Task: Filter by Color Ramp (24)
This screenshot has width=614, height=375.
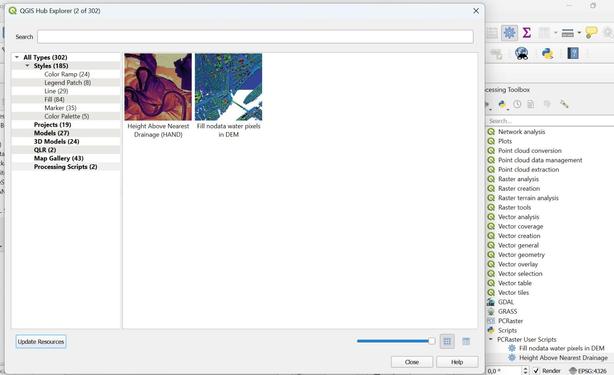Action: (67, 74)
